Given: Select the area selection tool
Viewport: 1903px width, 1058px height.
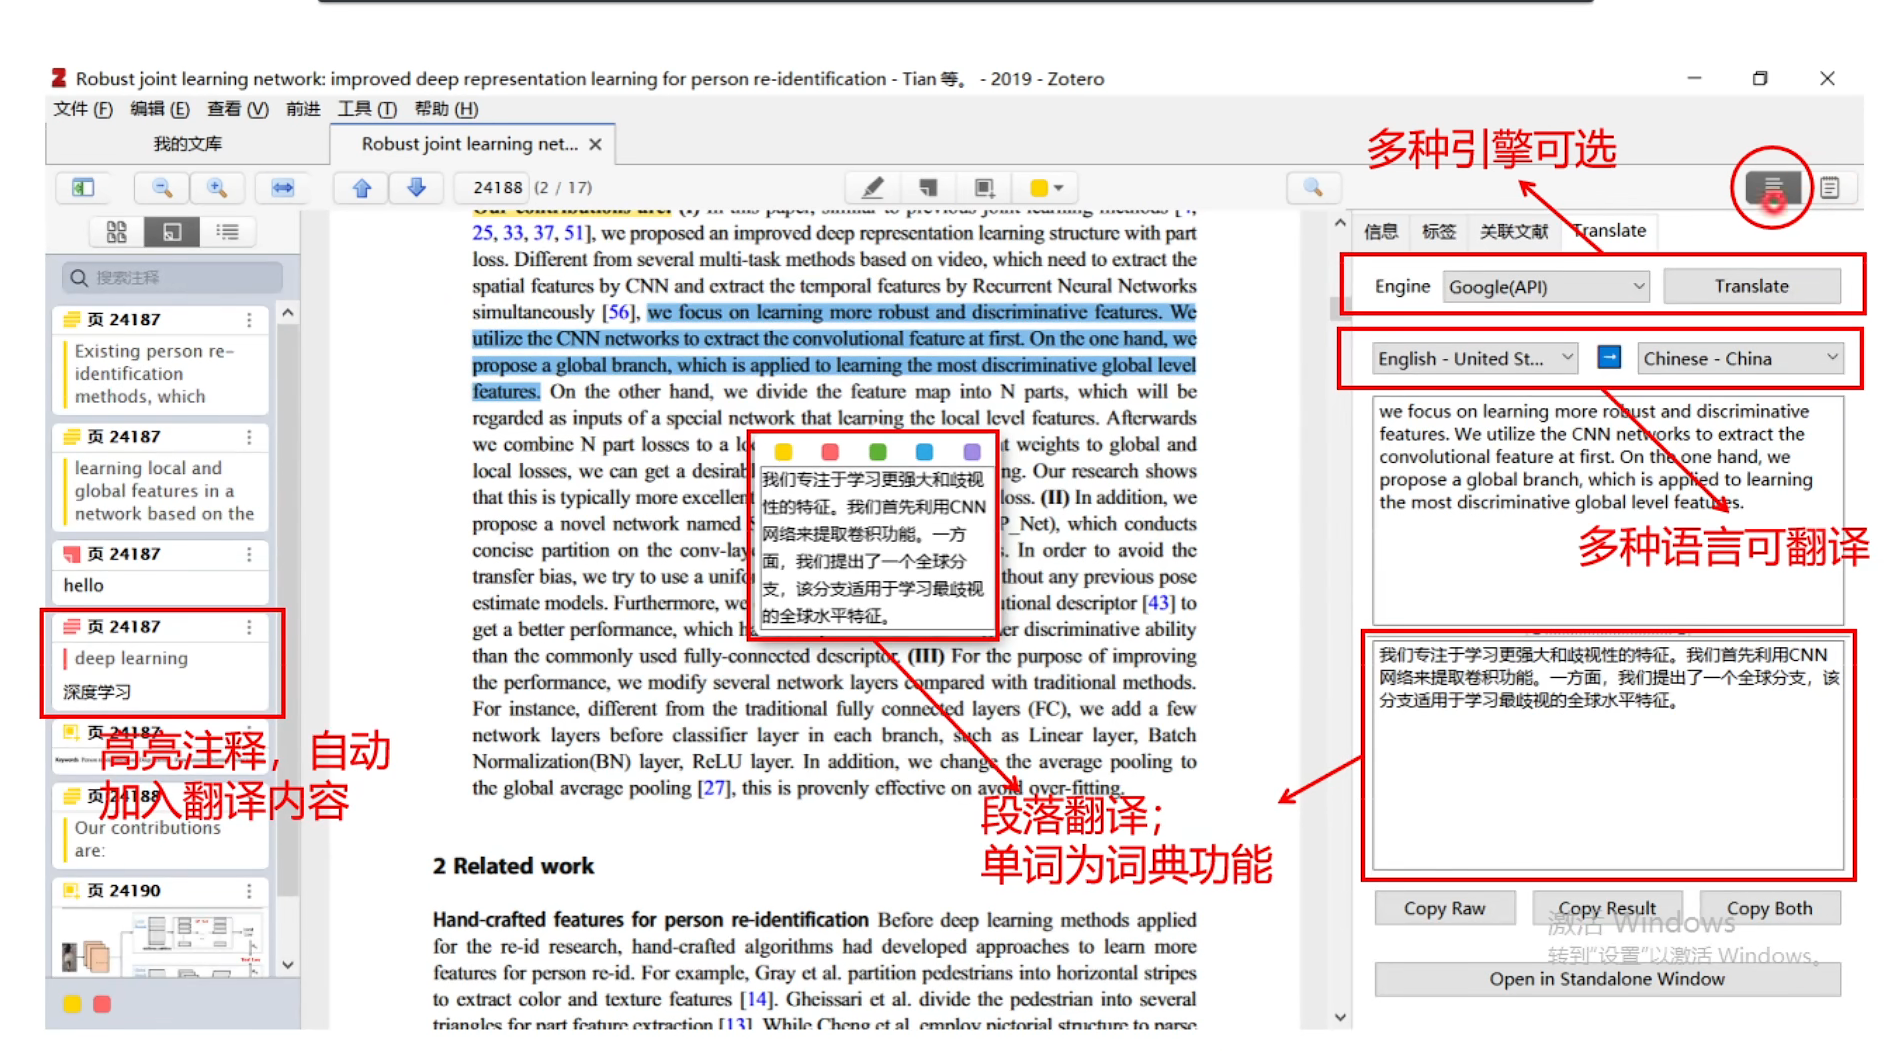Looking at the screenshot, I should click(983, 187).
